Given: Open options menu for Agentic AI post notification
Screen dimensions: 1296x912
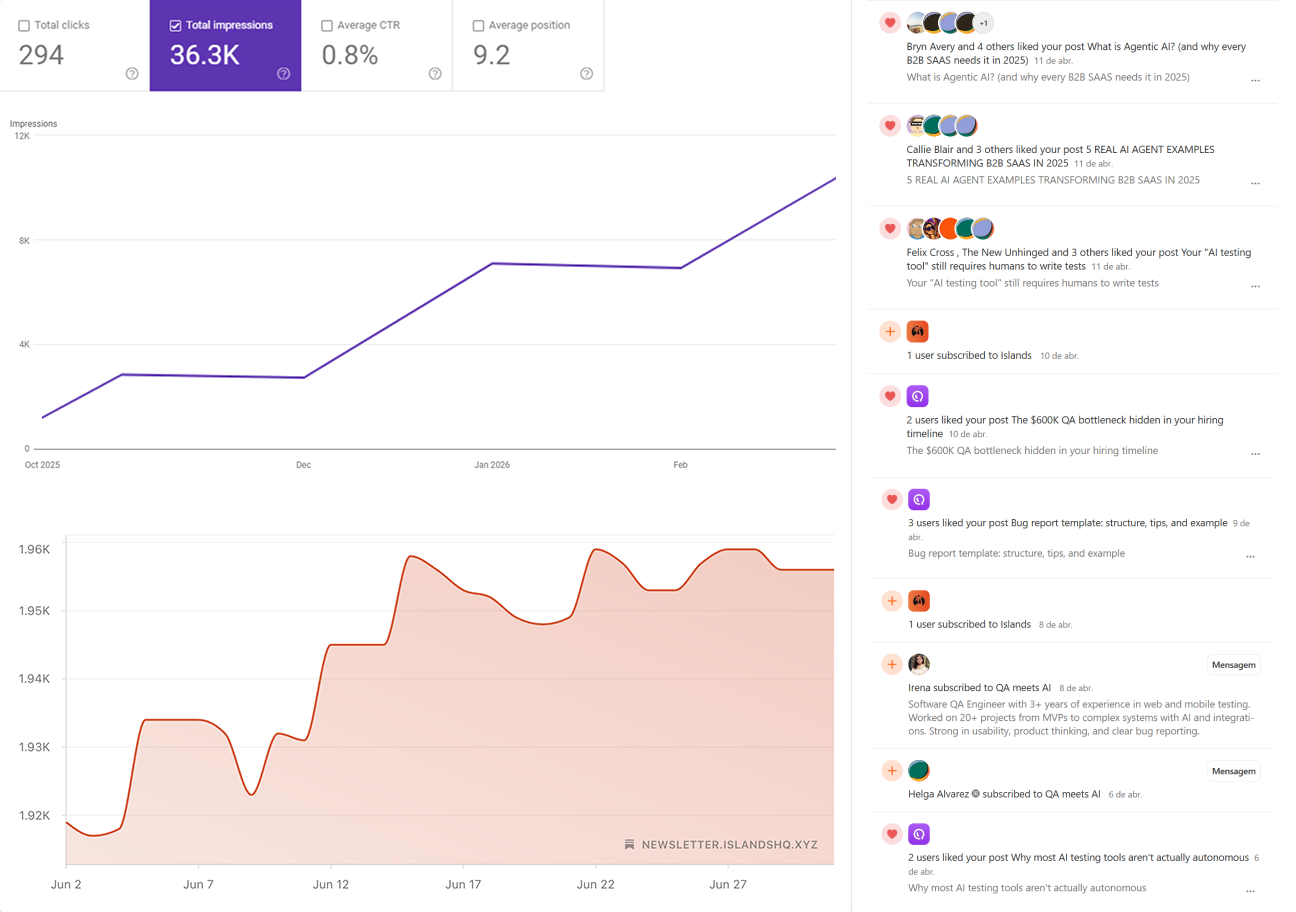Looking at the screenshot, I should (x=1255, y=81).
